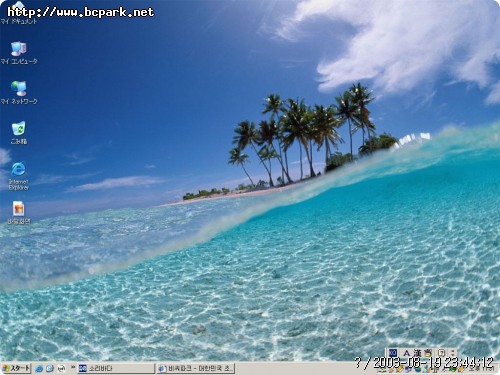The height and width of the screenshot is (375, 500).
Task: Click the blue IME icon on language bar
Action: (393, 353)
